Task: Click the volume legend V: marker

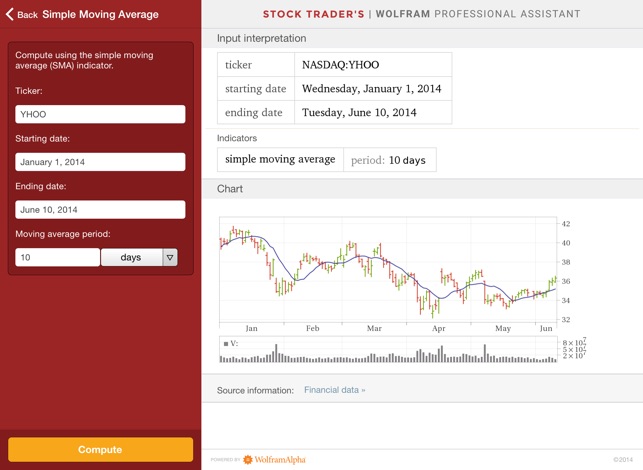Action: tap(231, 344)
